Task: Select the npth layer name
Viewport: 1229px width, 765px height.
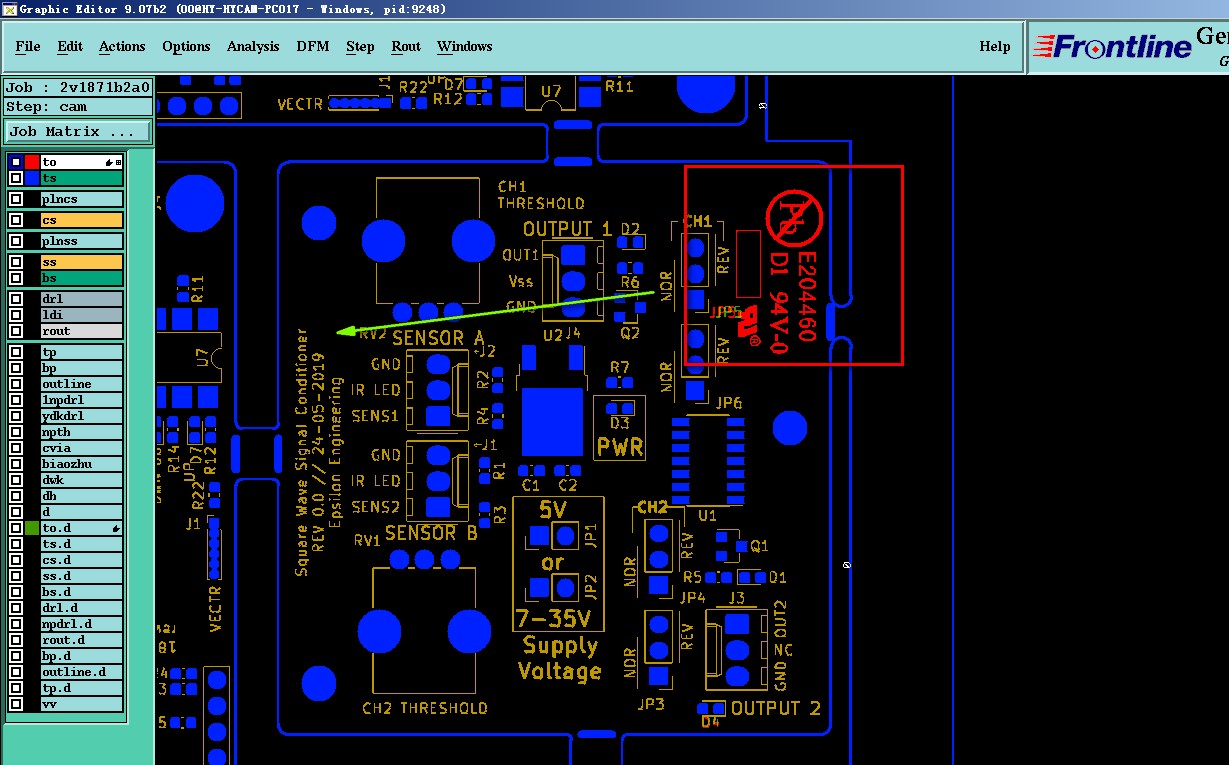Action: tap(82, 432)
